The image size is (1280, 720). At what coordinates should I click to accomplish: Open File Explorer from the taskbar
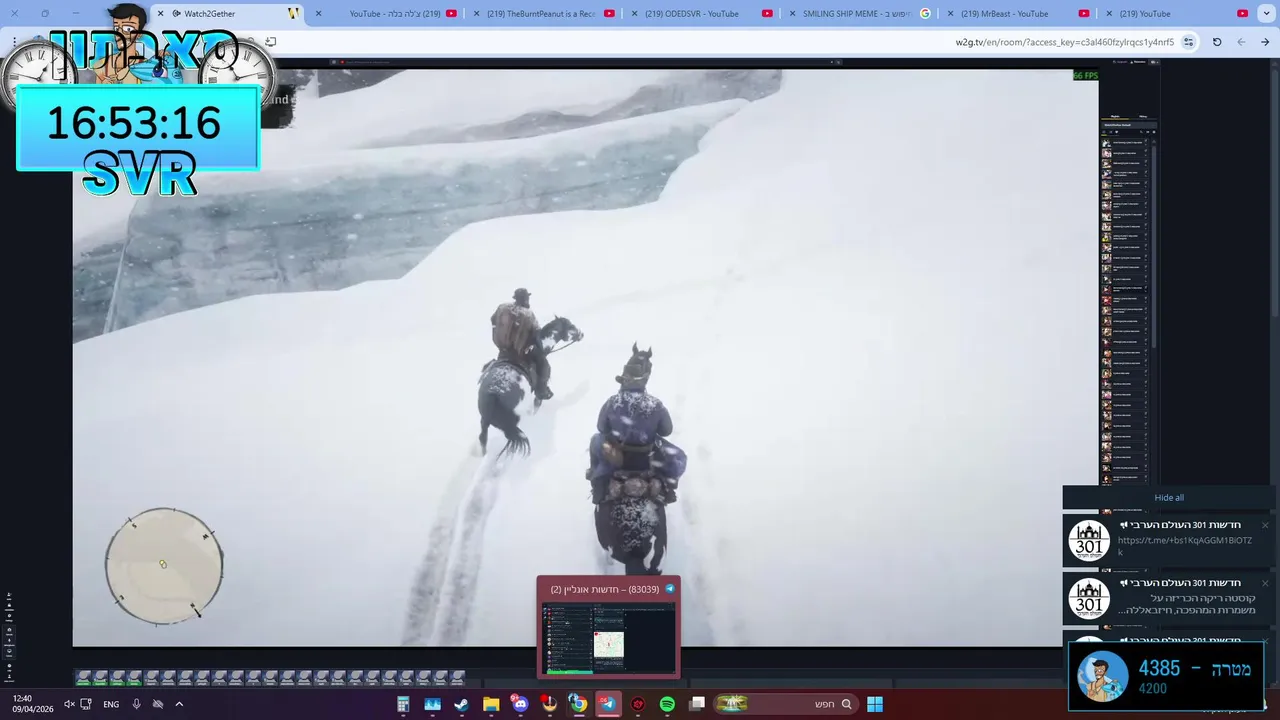pyautogui.click(x=491, y=704)
